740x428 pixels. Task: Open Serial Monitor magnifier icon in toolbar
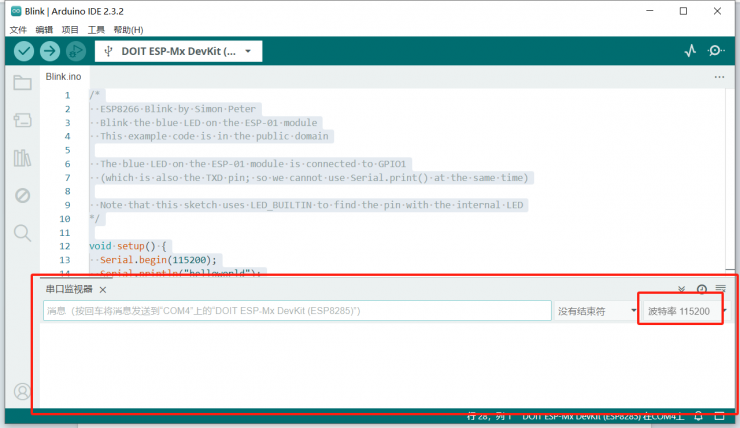coord(716,51)
